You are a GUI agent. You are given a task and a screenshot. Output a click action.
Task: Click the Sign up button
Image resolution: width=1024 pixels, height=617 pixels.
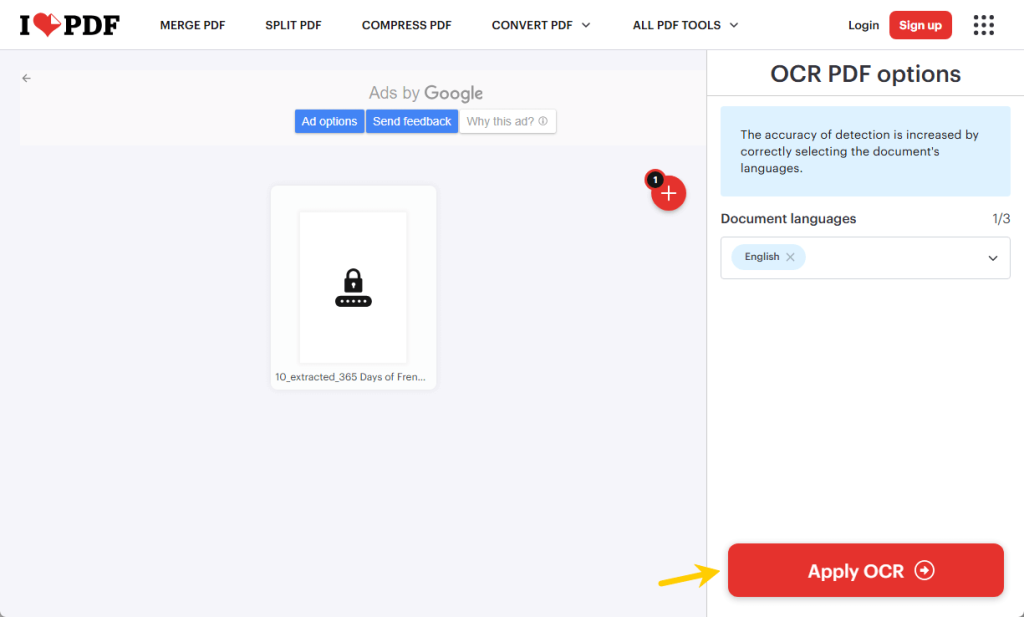[x=920, y=25]
